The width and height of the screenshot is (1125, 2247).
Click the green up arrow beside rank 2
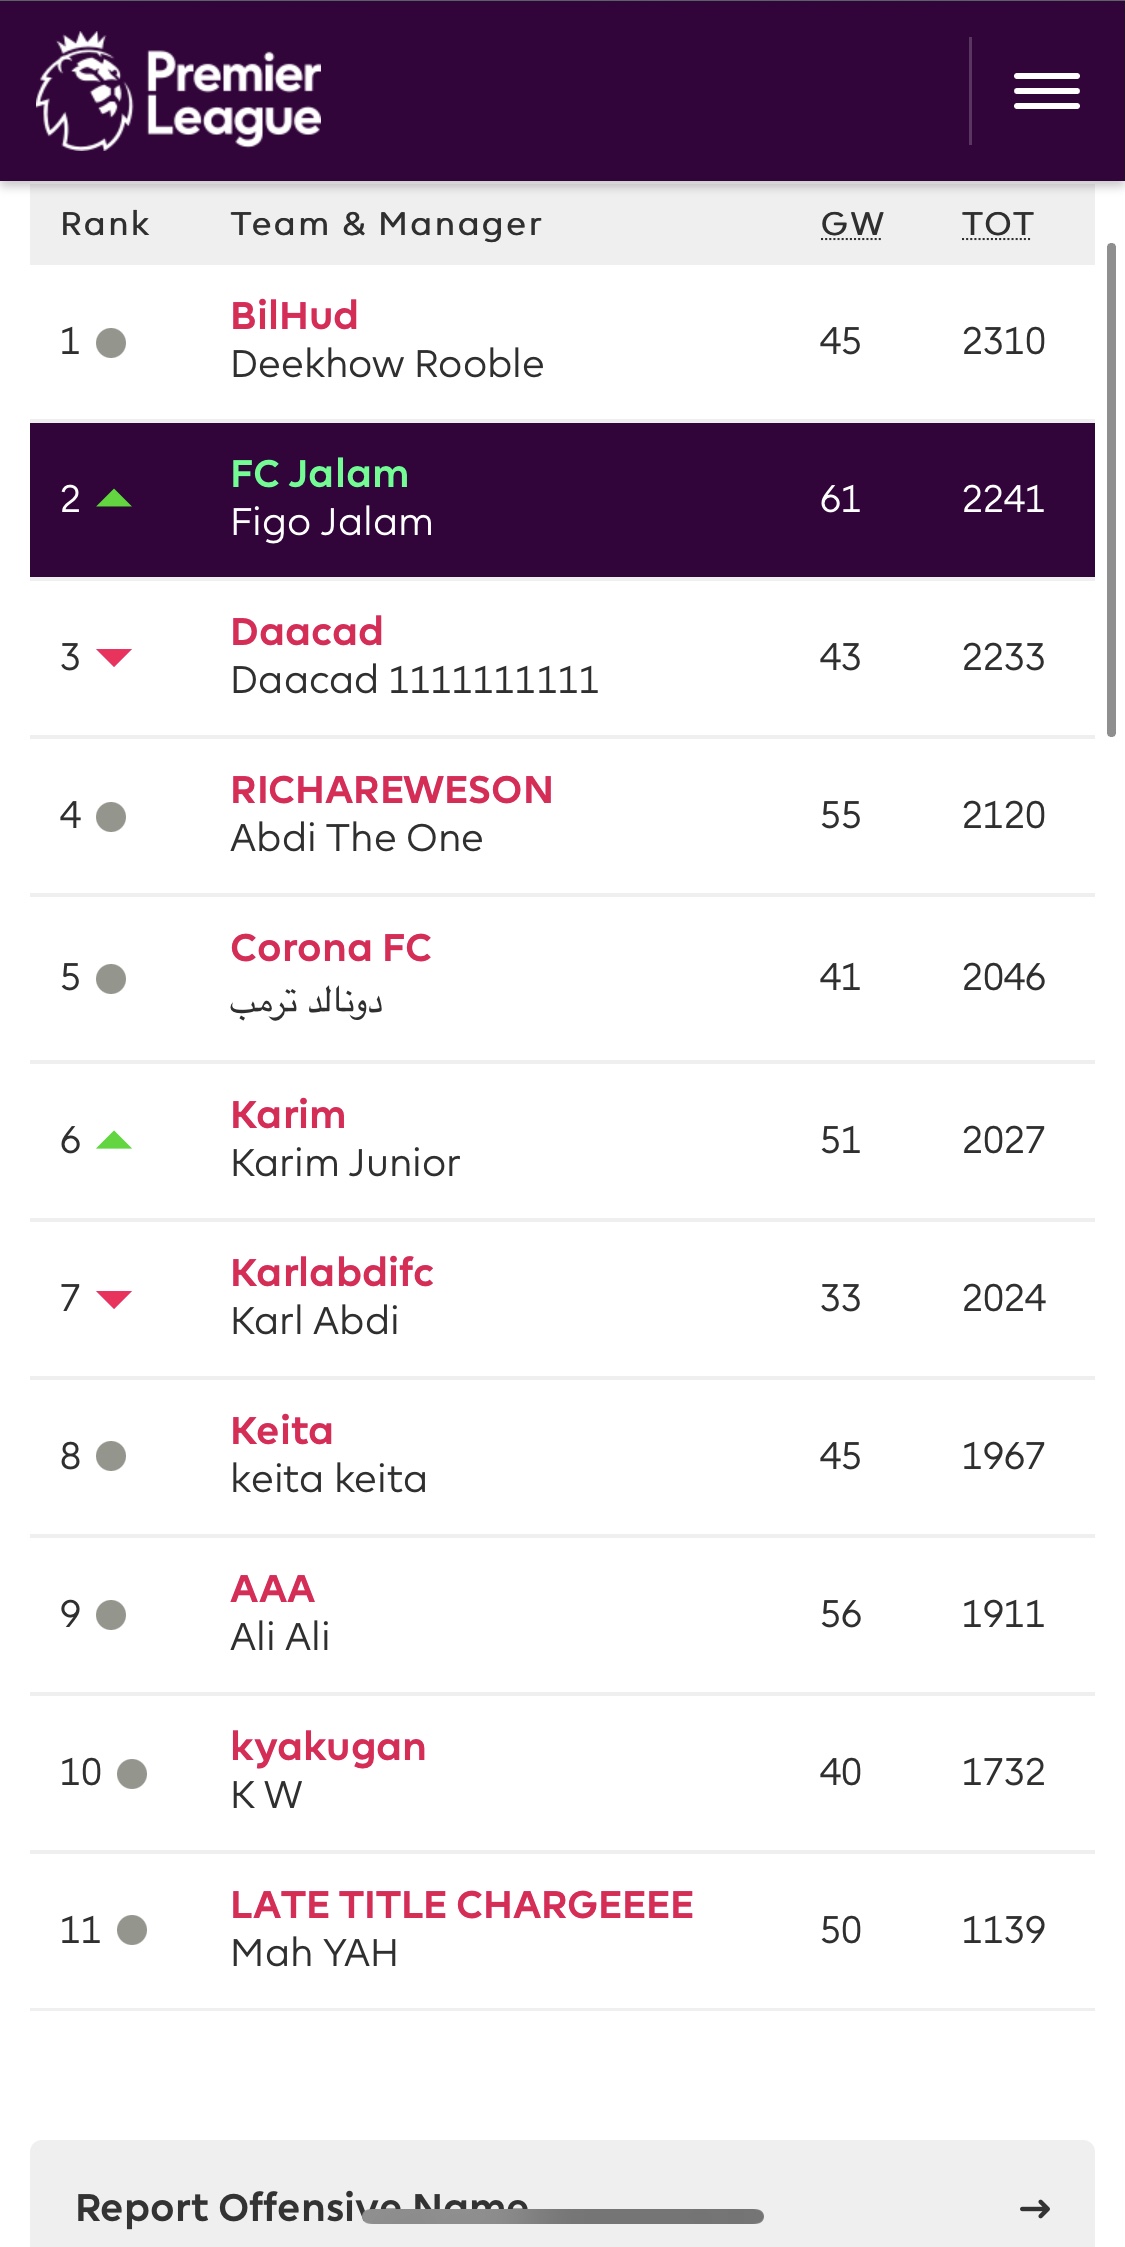tap(114, 498)
